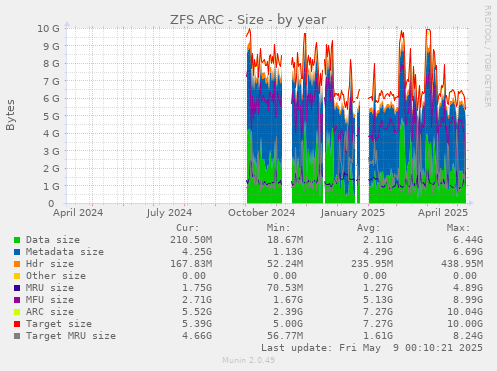Click the orange Hdr size legend swatch

coord(17,264)
